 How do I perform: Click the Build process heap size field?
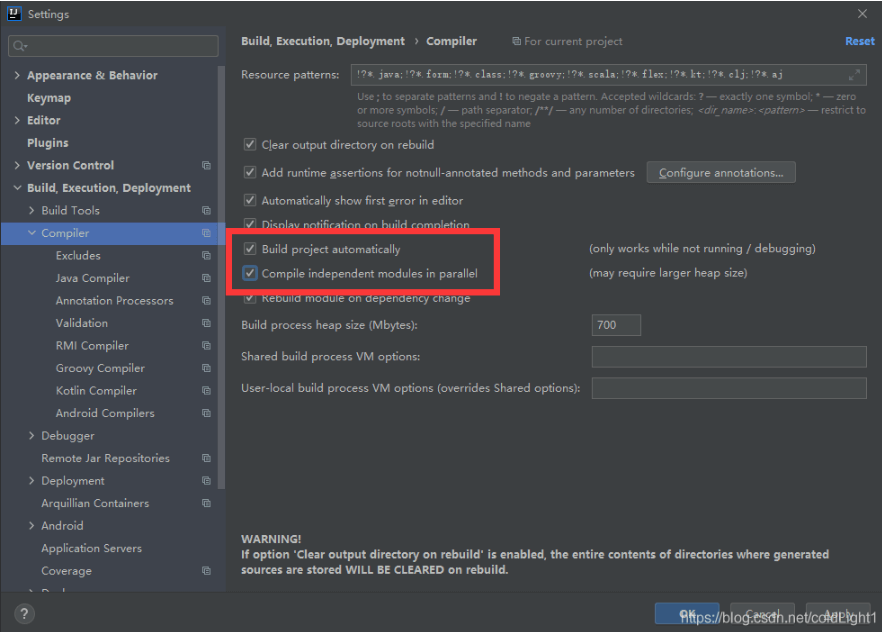616,325
